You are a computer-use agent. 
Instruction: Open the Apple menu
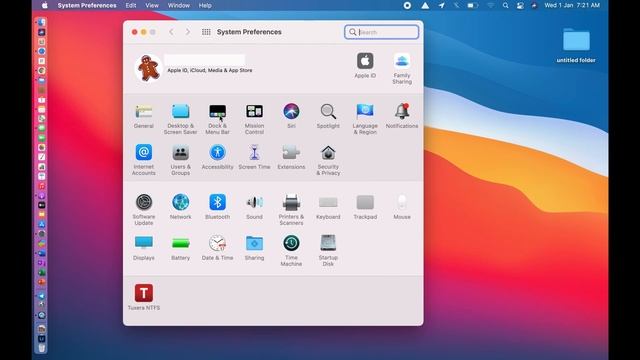[44, 5]
